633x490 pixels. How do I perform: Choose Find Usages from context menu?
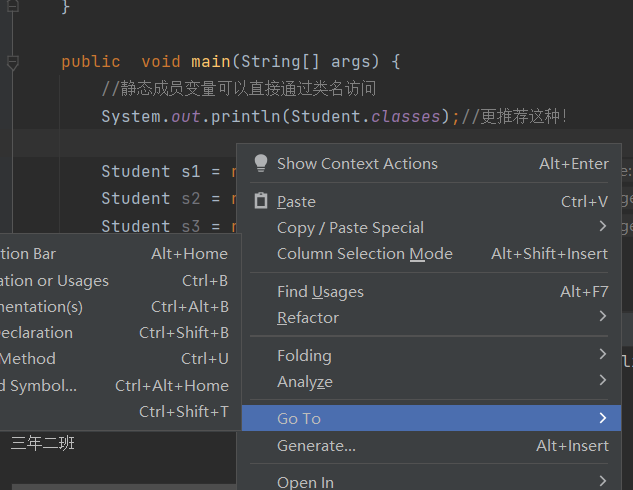click(320, 292)
